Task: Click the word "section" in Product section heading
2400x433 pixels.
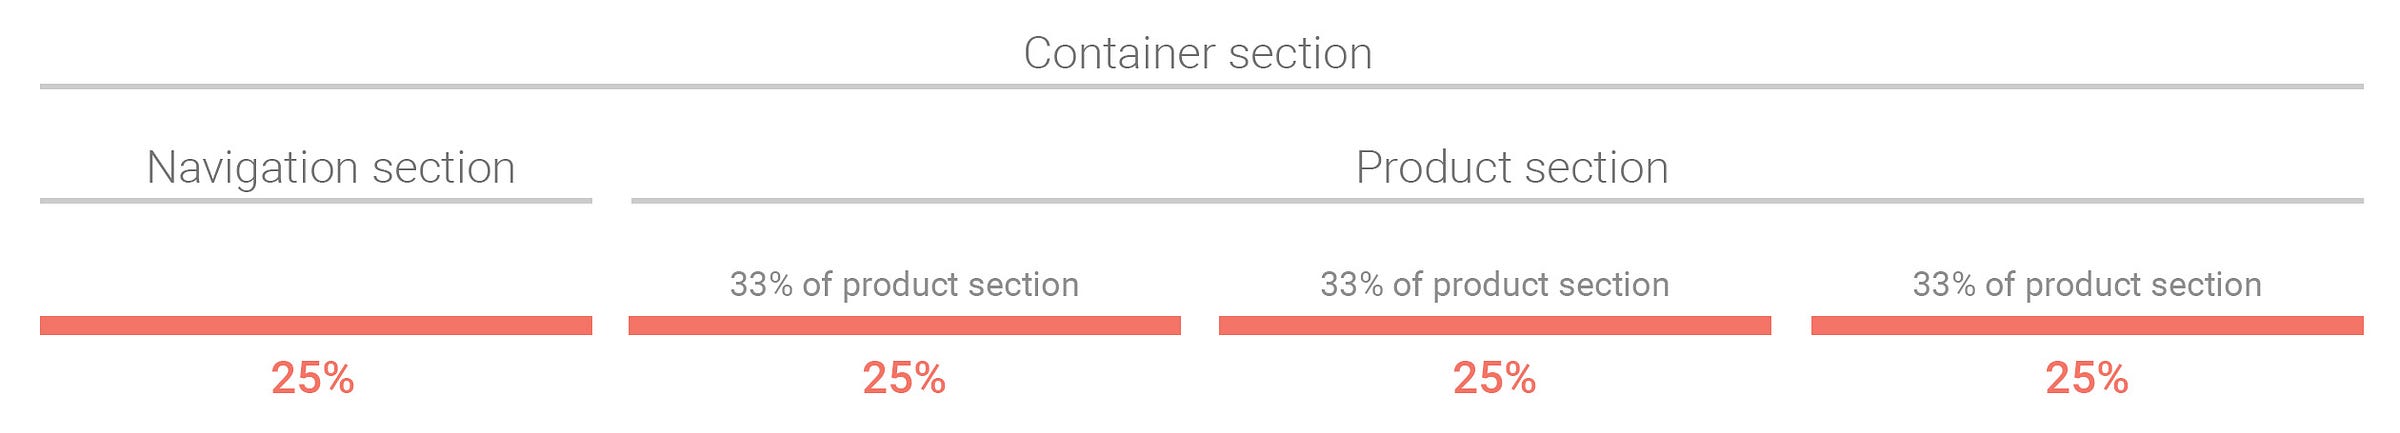Action: (x=1597, y=167)
